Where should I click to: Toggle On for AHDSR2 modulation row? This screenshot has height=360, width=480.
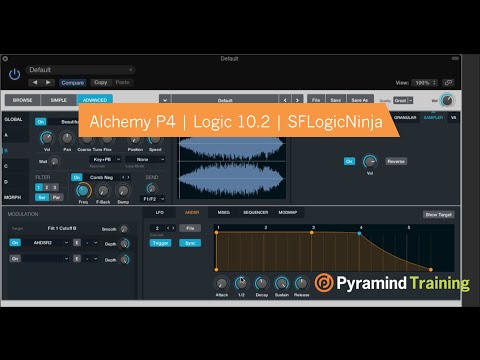point(15,243)
